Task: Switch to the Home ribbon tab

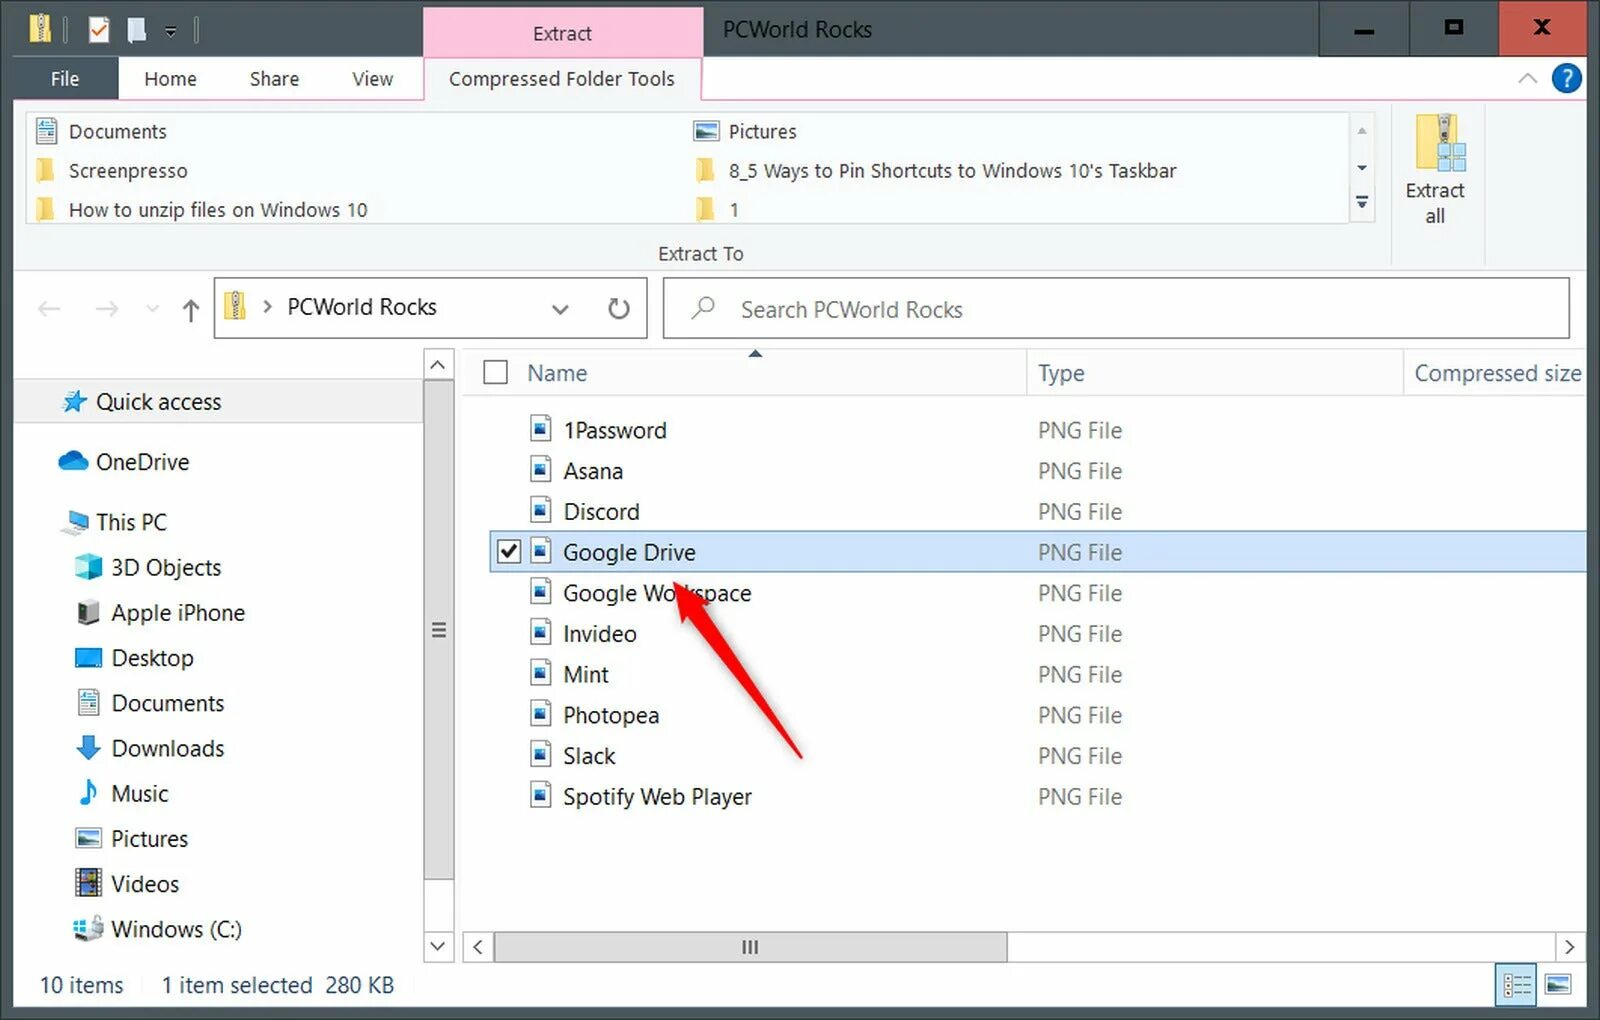Action: click(x=170, y=78)
